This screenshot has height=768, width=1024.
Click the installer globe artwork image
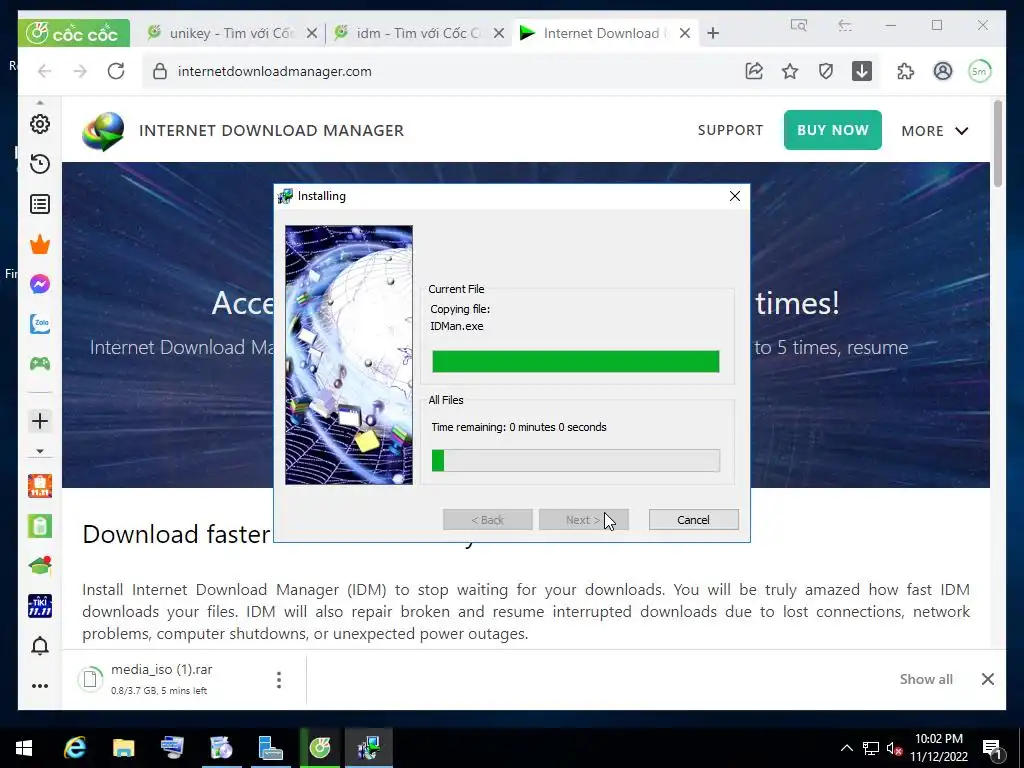(x=349, y=355)
